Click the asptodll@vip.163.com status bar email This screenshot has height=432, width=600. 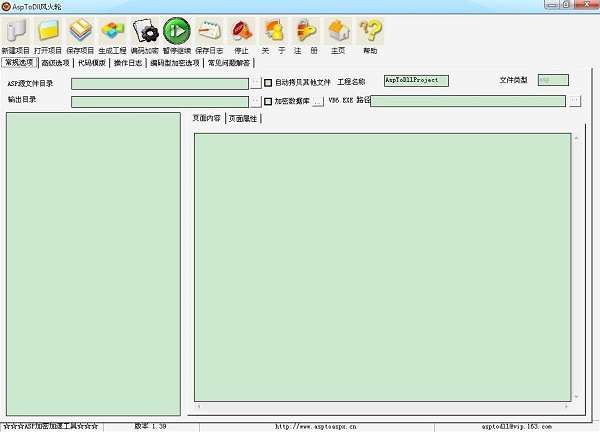[x=517, y=426]
